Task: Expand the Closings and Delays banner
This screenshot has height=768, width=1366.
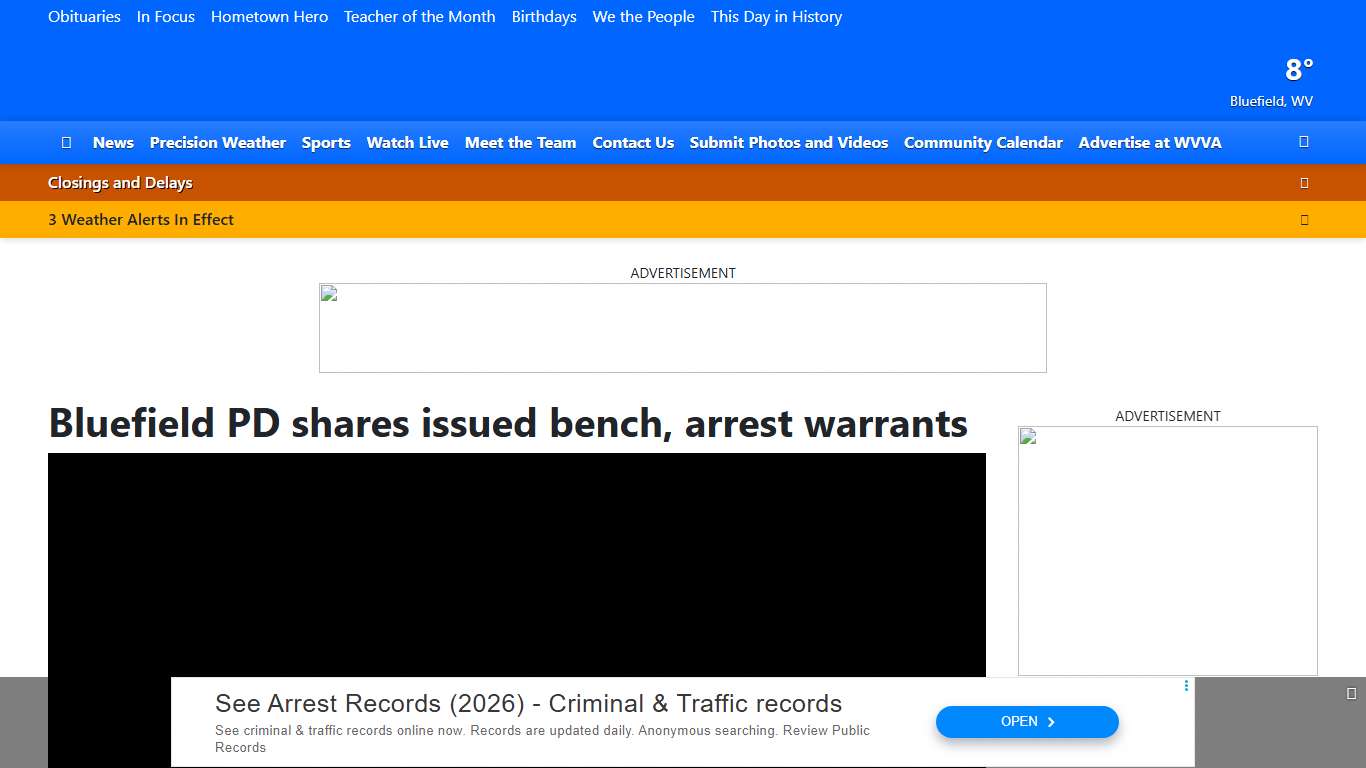Action: [x=120, y=182]
